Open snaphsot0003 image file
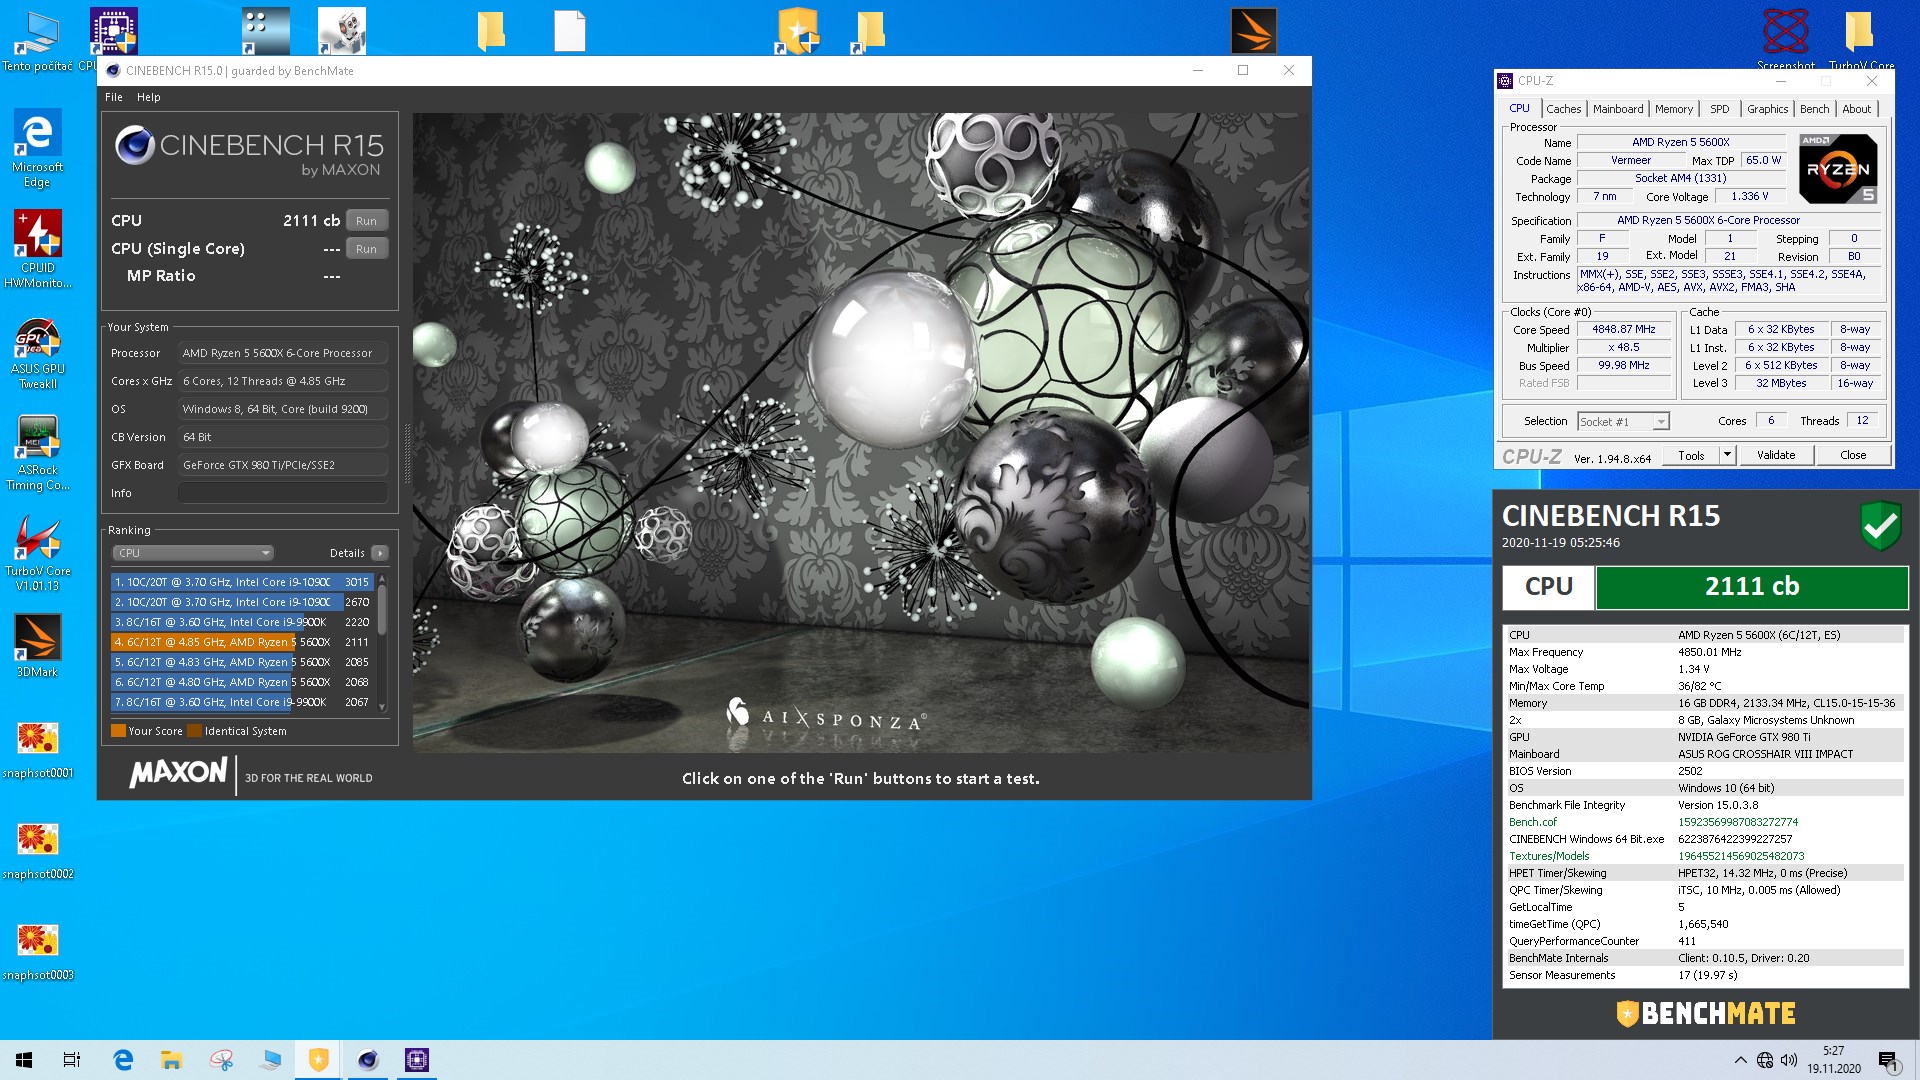 pyautogui.click(x=37, y=952)
